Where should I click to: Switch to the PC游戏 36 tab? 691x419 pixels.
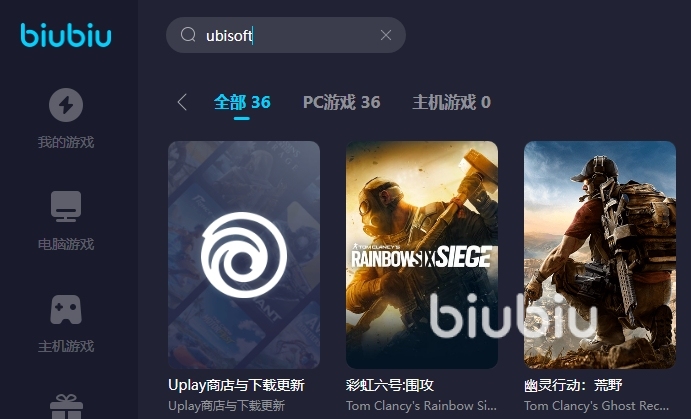coord(342,102)
